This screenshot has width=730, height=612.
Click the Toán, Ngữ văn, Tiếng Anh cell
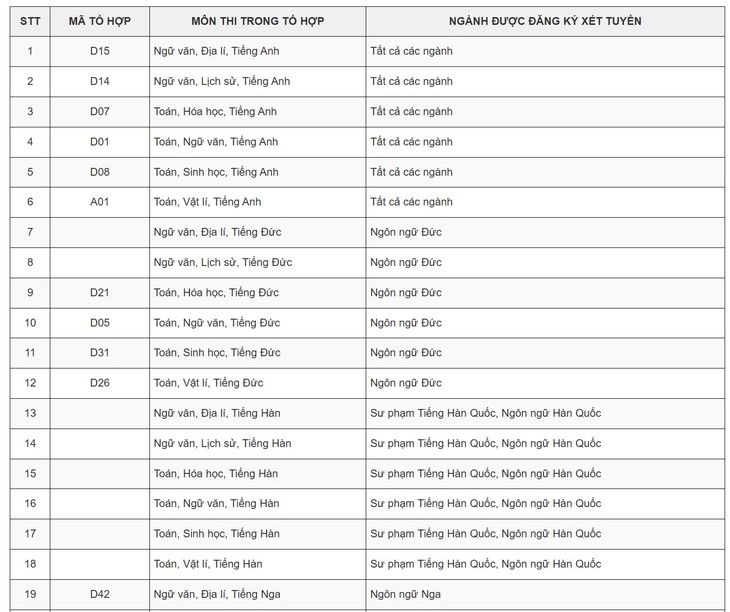[x=217, y=142]
